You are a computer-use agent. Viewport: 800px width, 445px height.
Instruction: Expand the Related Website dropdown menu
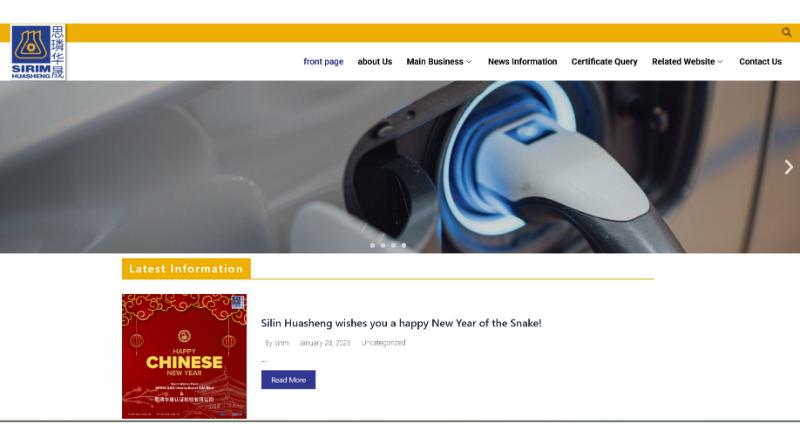687,62
